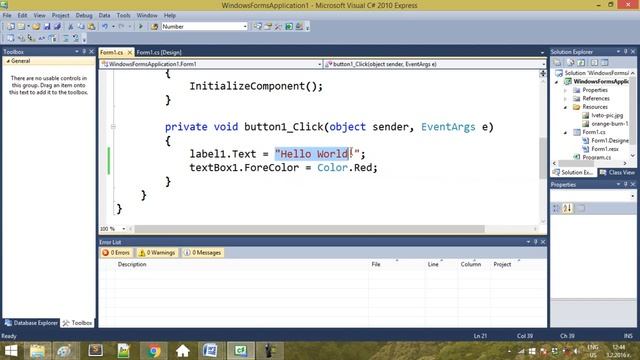Click the Paste toolbar icon
The width and height of the screenshot is (640, 360).
[x=91, y=27]
